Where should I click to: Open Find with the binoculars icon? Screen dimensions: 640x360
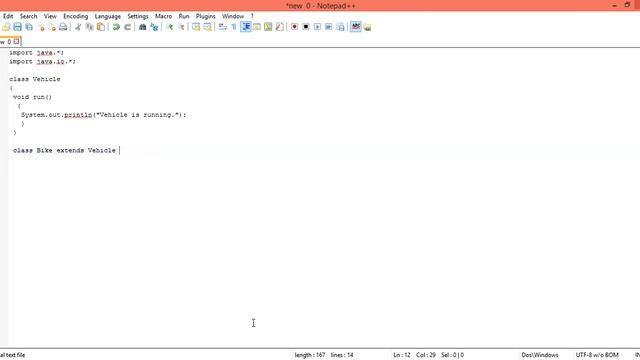coord(142,27)
